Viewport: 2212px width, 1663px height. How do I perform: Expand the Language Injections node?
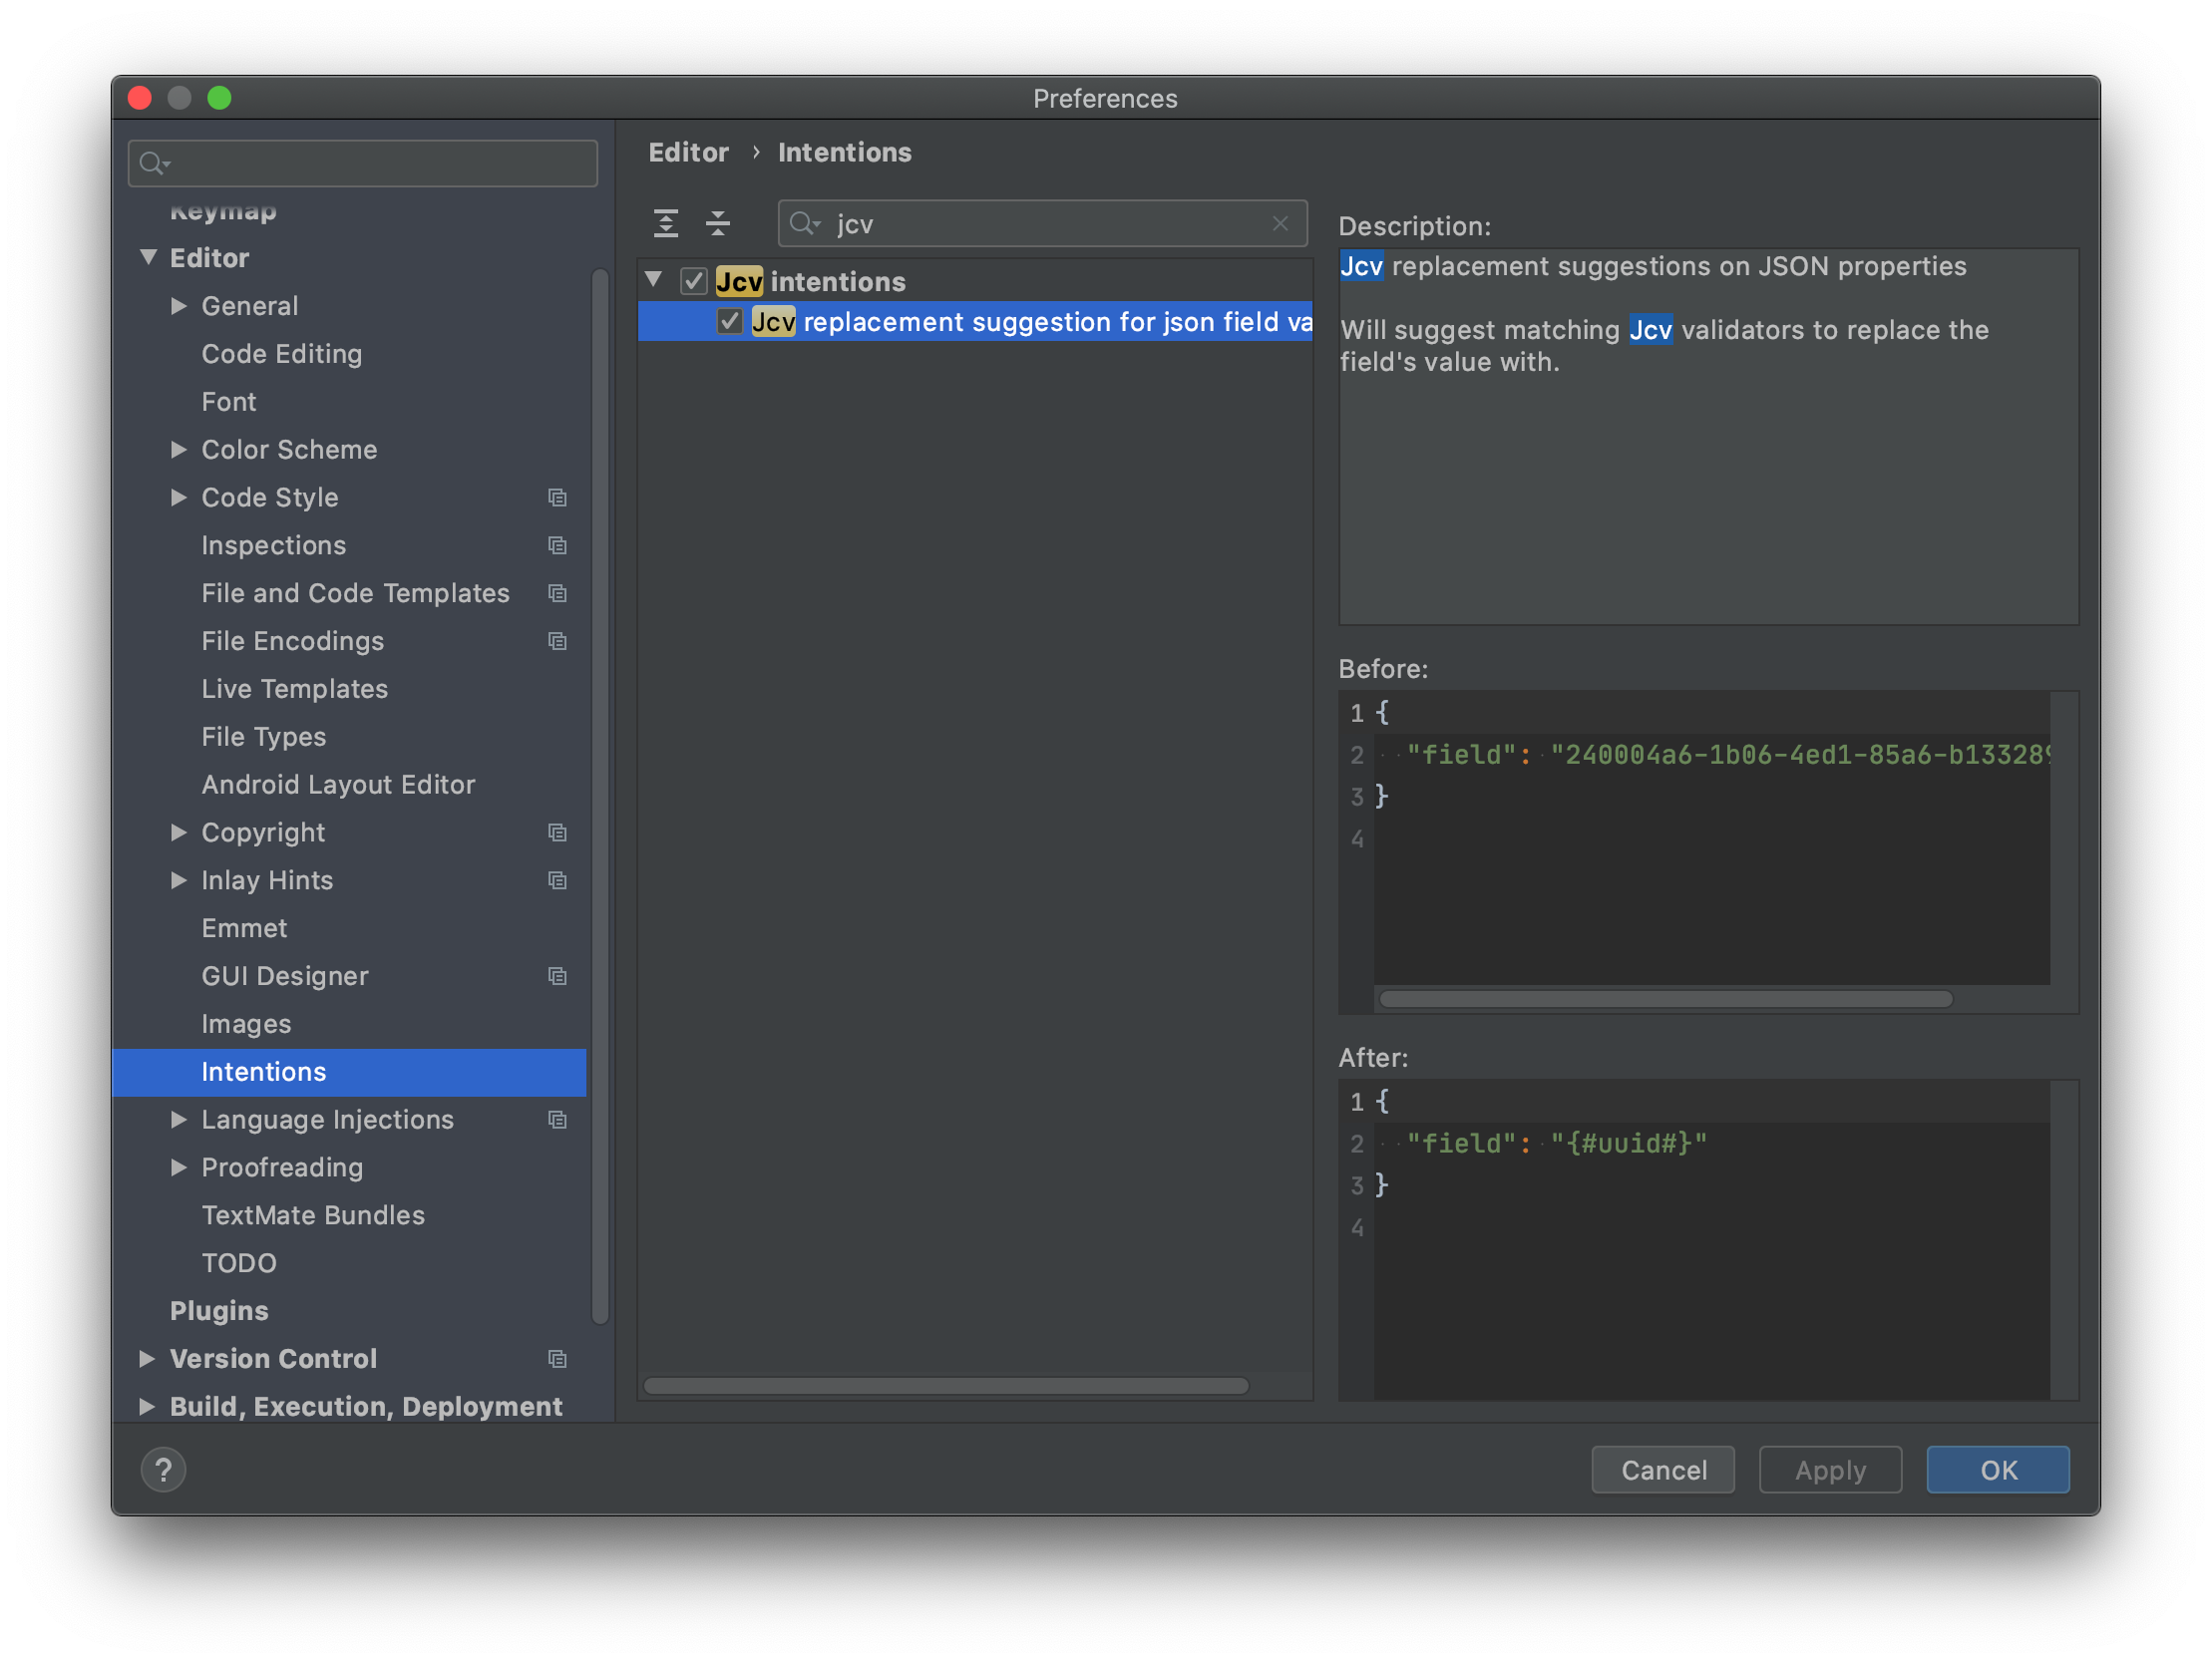(x=179, y=1119)
